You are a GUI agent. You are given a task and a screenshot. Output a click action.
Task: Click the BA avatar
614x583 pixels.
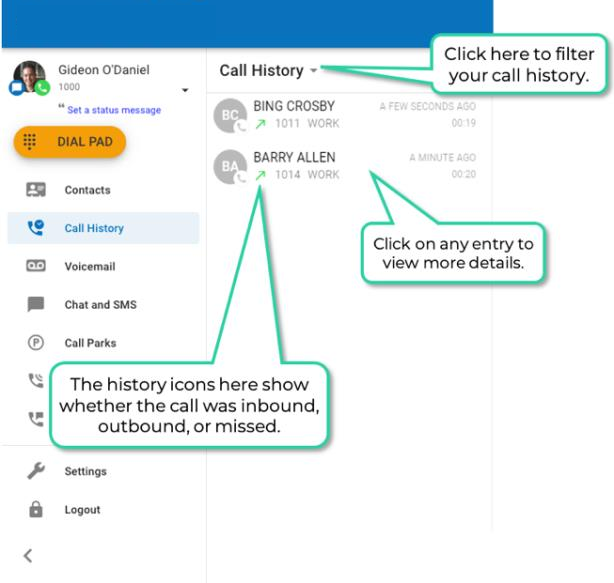coord(230,166)
